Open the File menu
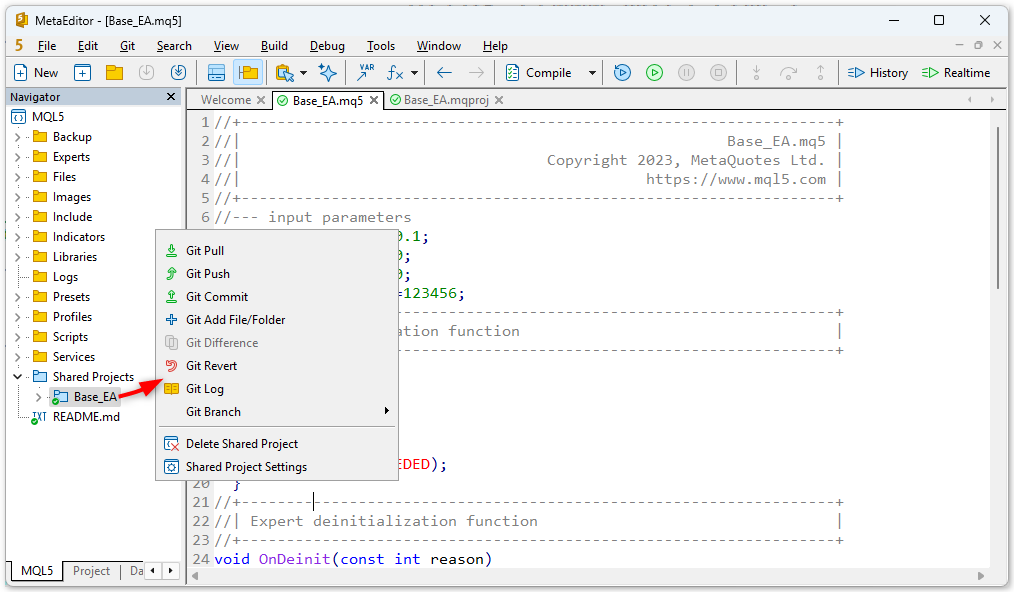The image size is (1014, 592). [47, 46]
